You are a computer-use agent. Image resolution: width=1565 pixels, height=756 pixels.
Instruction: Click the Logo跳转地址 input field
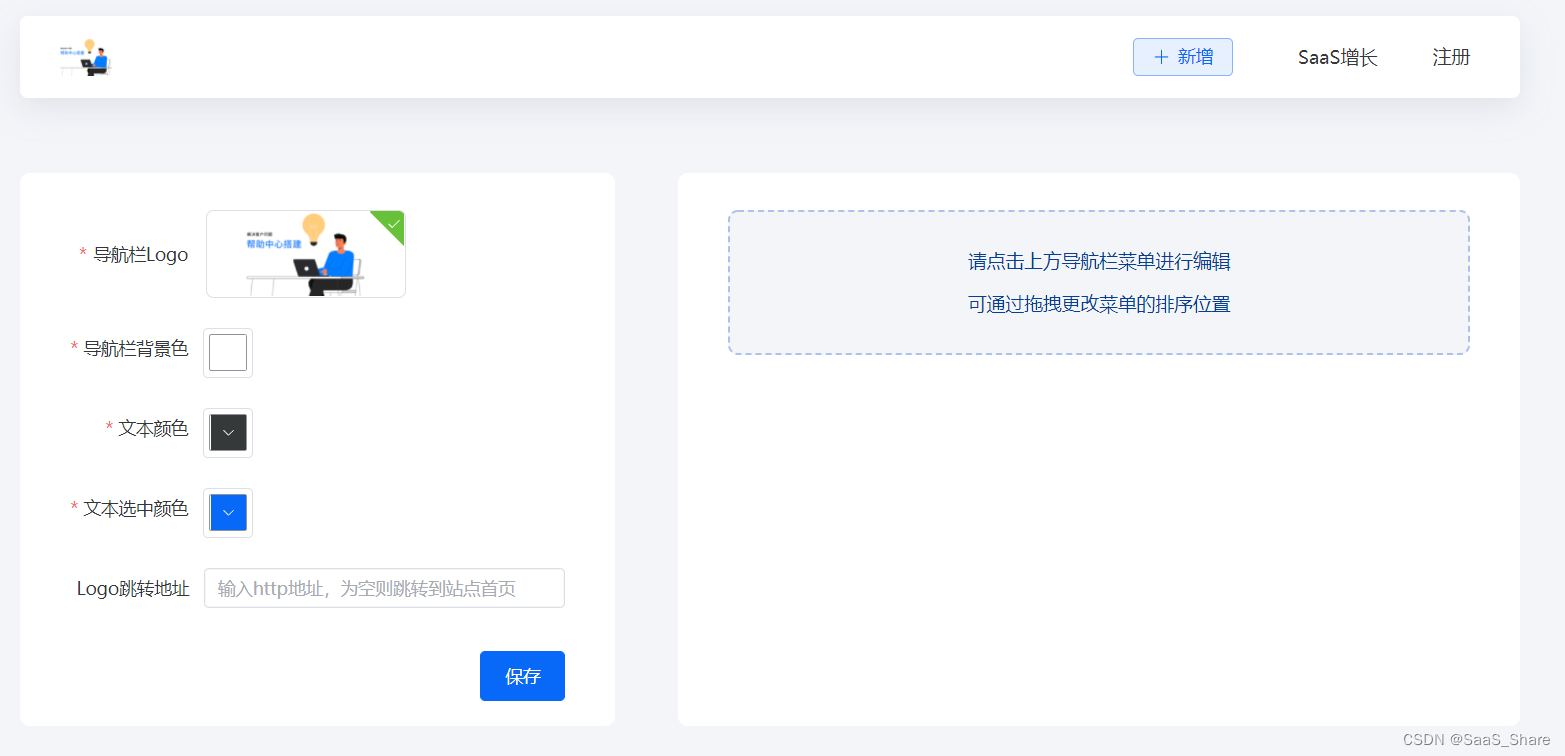pos(384,588)
